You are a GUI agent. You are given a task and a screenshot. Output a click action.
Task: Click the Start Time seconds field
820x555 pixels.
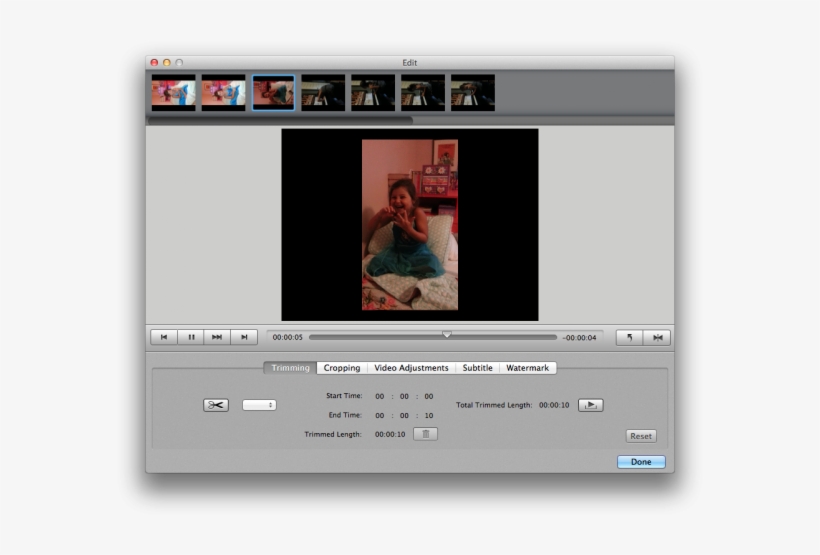[x=429, y=397]
